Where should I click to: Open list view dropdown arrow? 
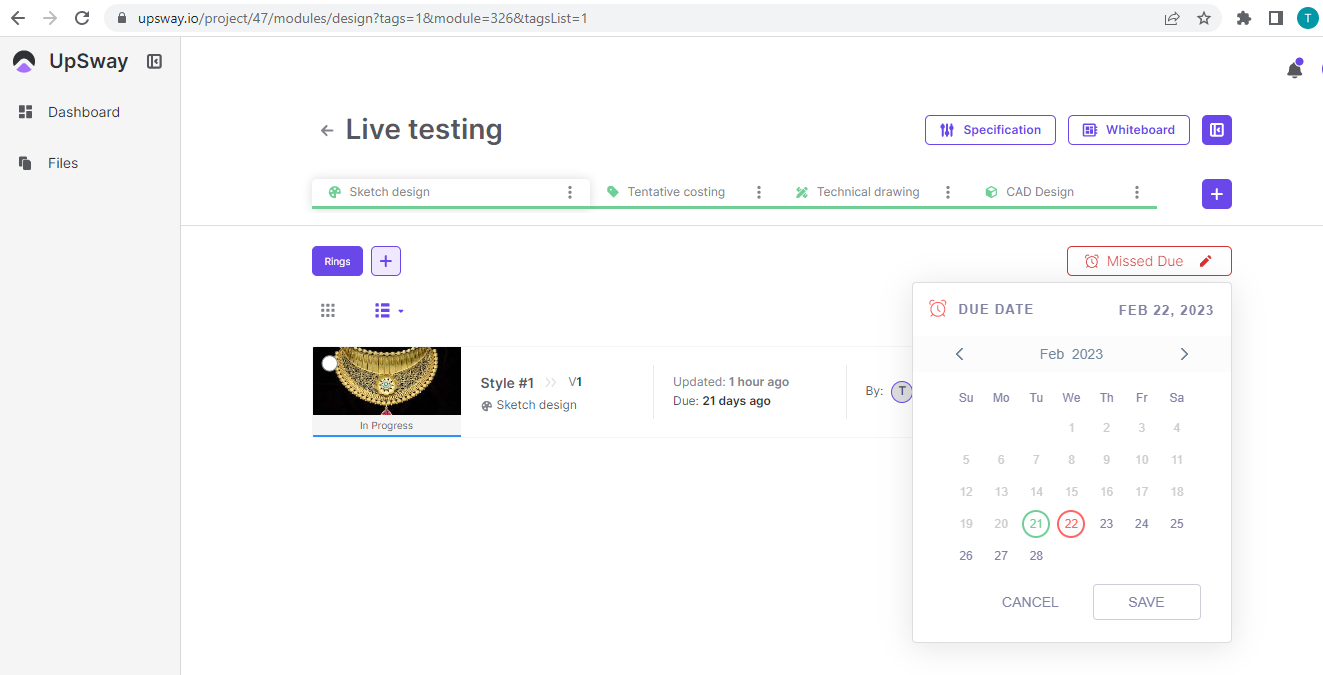click(401, 311)
